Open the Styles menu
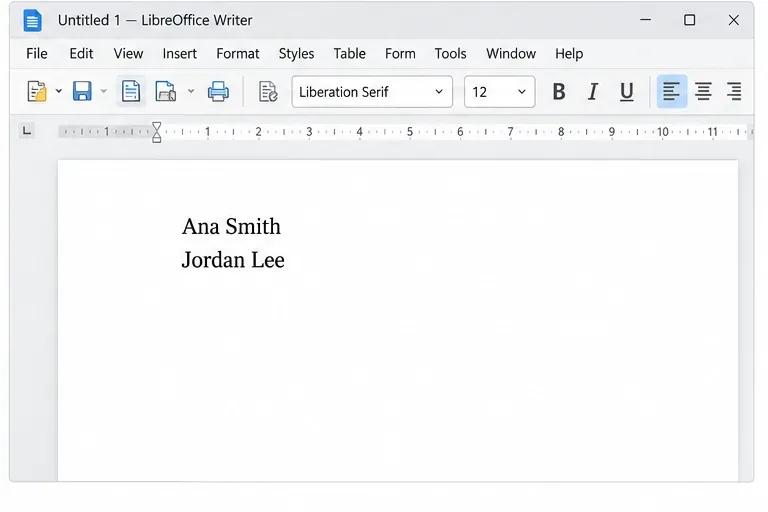 [x=296, y=53]
